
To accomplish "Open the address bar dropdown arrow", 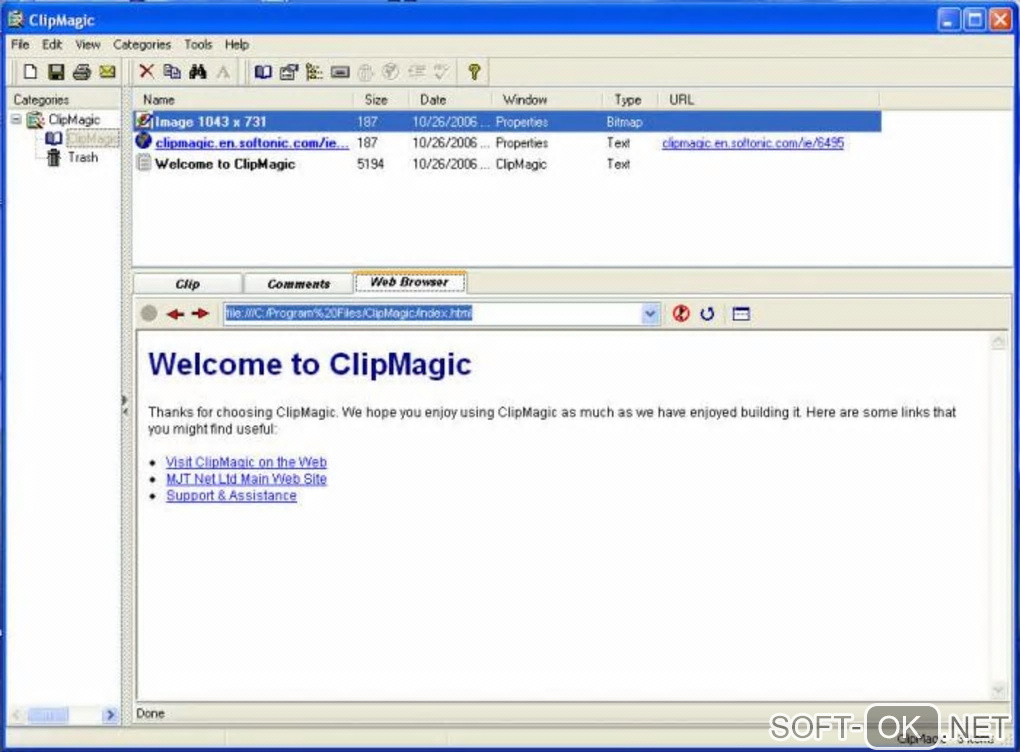I will 650,314.
